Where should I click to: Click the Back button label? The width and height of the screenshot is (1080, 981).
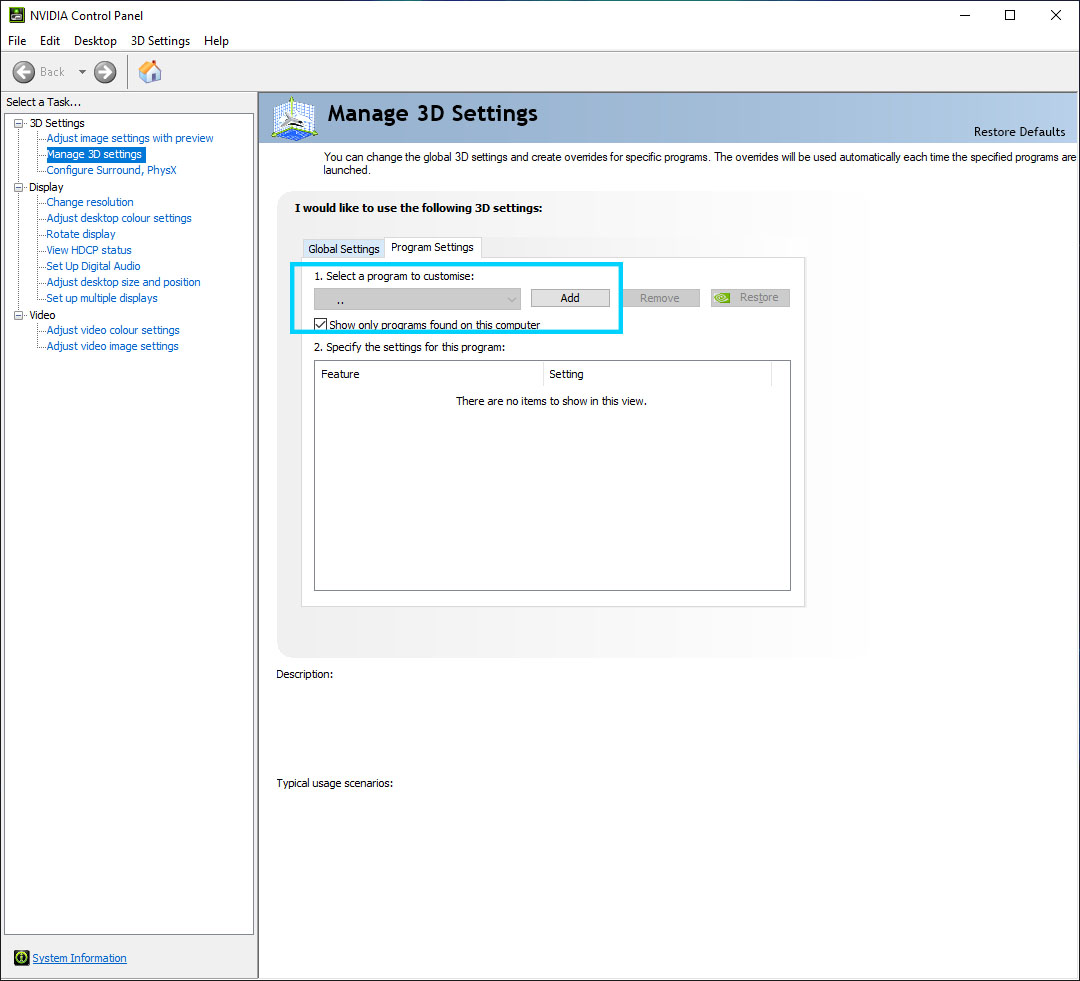coord(52,72)
